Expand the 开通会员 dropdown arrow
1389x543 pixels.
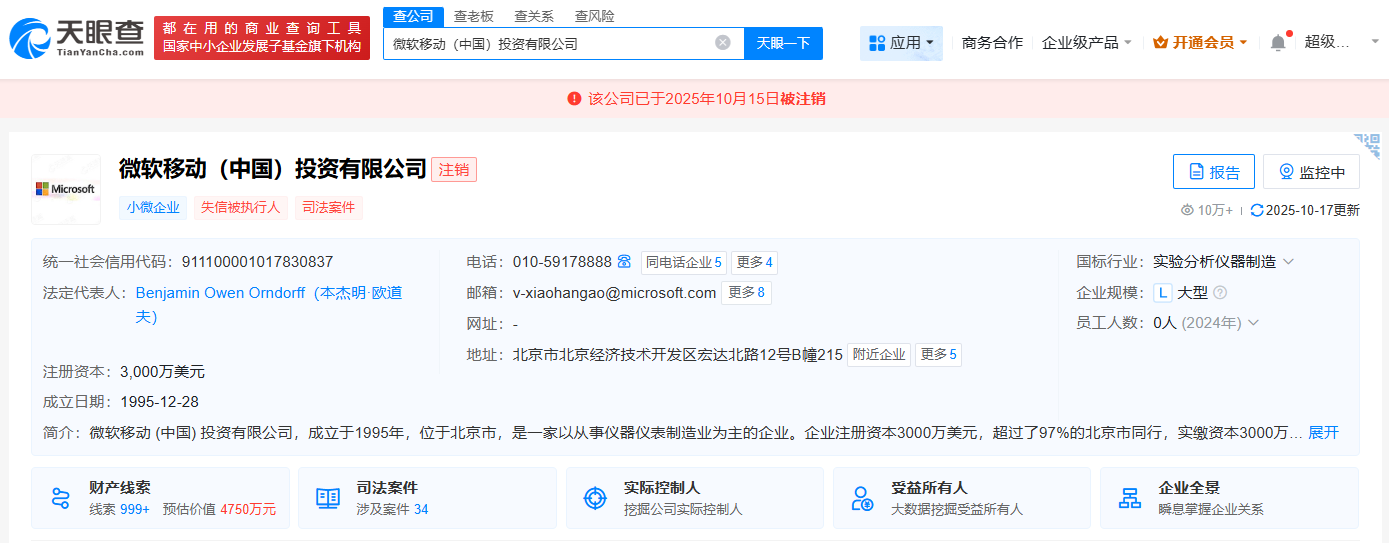click(1243, 43)
